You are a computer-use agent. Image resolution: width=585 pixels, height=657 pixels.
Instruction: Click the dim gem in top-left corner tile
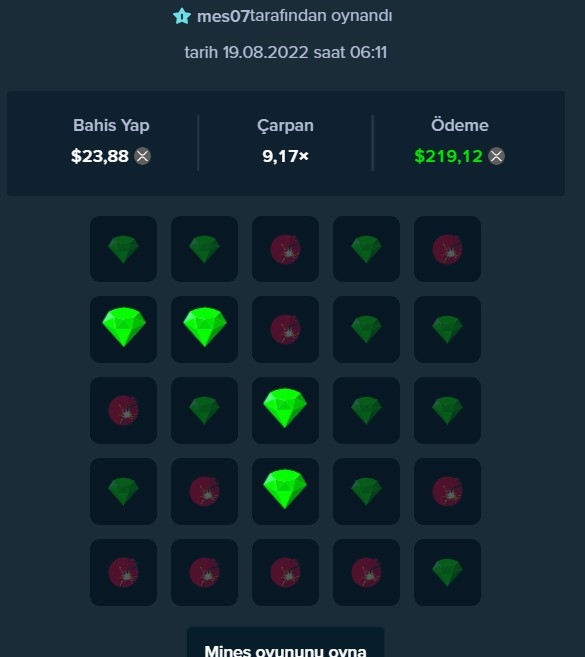[124, 249]
